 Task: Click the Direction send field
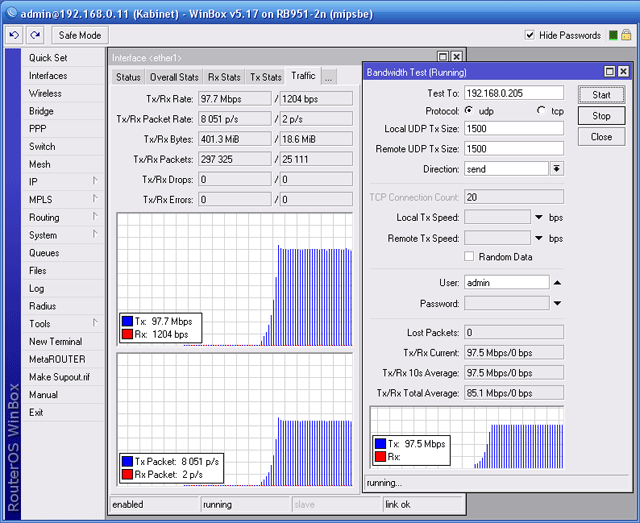(506, 169)
